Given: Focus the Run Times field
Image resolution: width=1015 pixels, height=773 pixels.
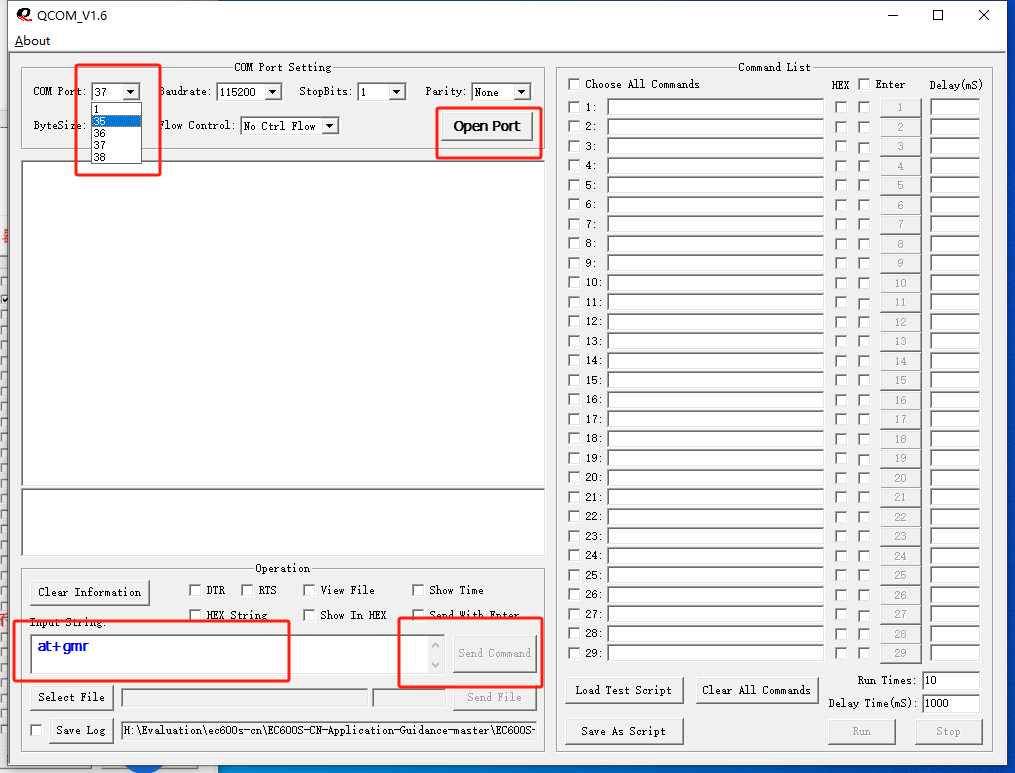Looking at the screenshot, I should pos(951,680).
